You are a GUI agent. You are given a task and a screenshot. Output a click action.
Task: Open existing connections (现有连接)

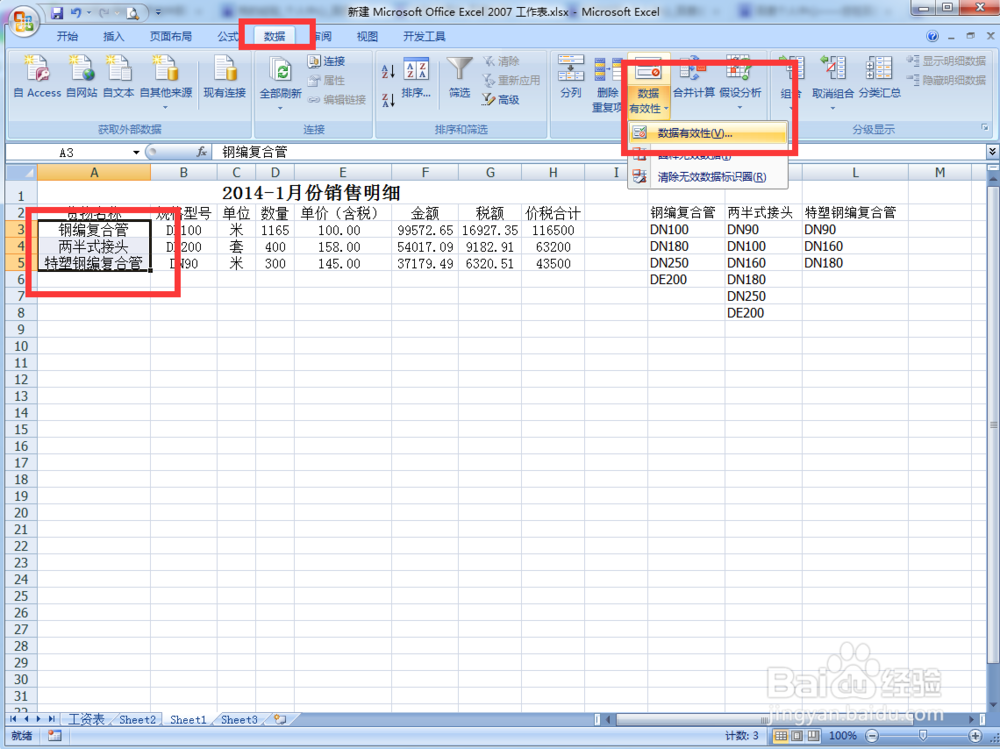click(x=224, y=77)
